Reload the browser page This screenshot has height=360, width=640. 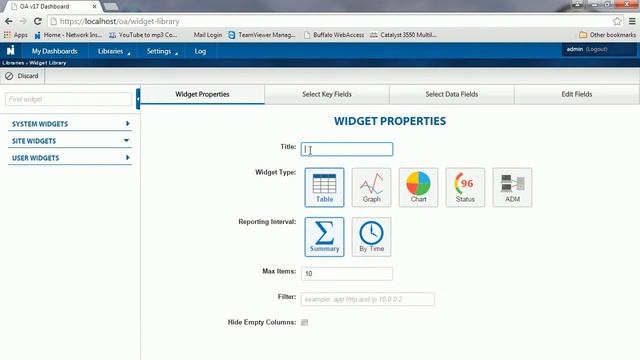coord(38,21)
